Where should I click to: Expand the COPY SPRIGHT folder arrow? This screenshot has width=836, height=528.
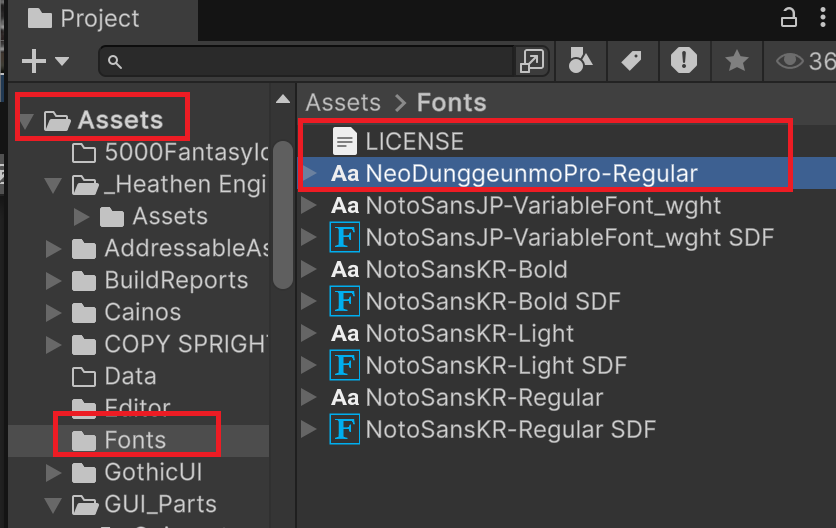tap(53, 345)
